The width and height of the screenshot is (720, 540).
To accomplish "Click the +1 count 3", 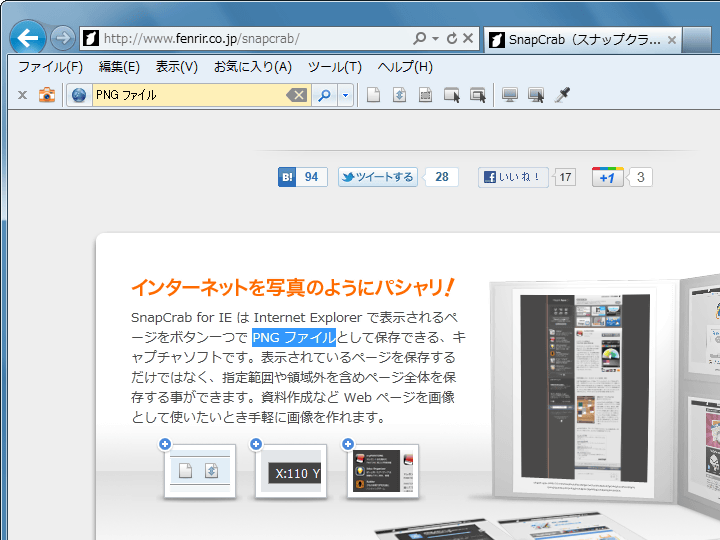I will pos(641,177).
